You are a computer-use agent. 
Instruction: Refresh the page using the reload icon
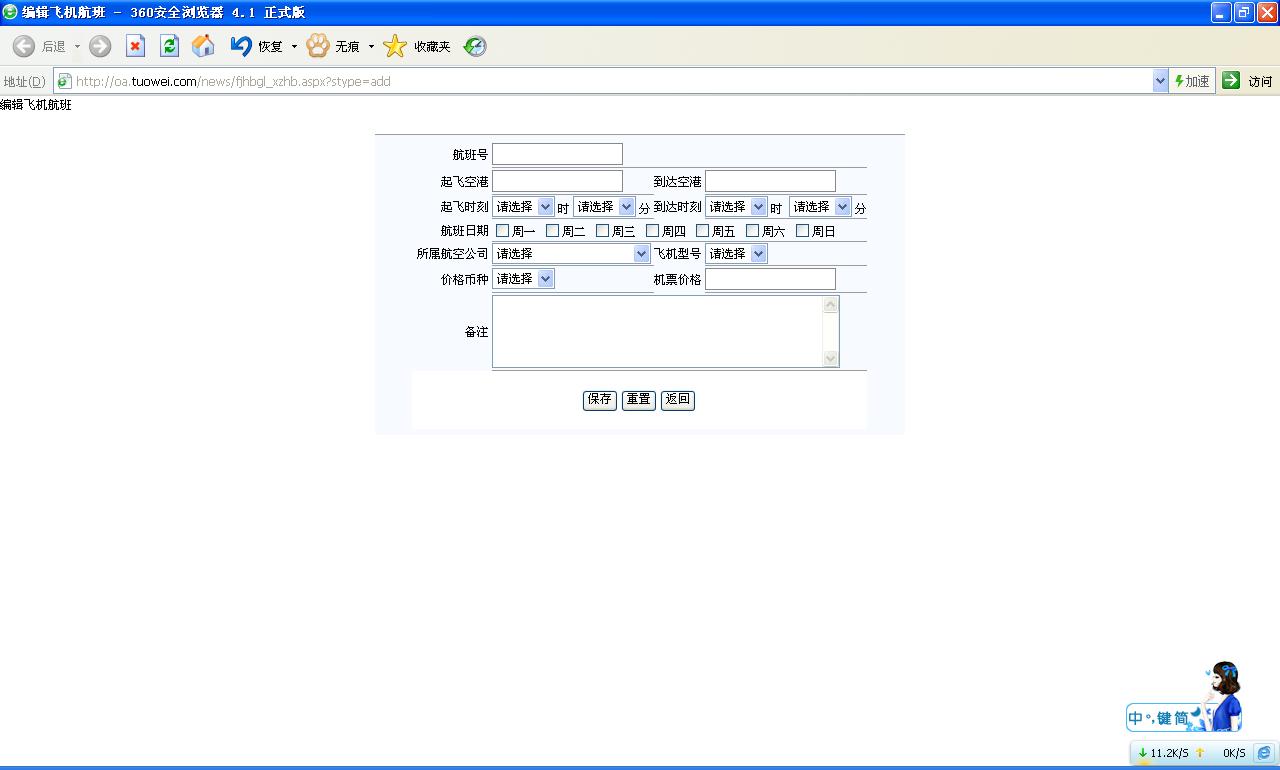click(169, 46)
